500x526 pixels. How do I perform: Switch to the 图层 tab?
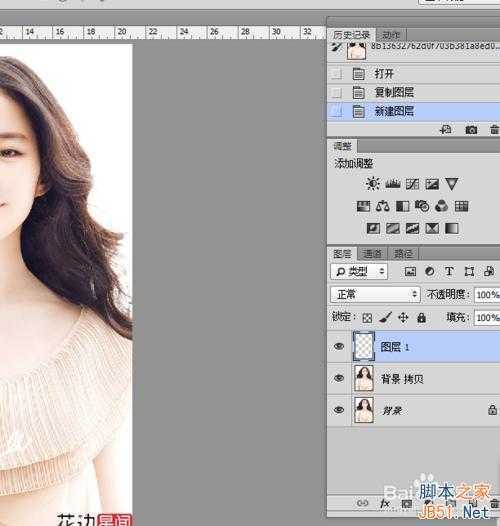tap(342, 254)
